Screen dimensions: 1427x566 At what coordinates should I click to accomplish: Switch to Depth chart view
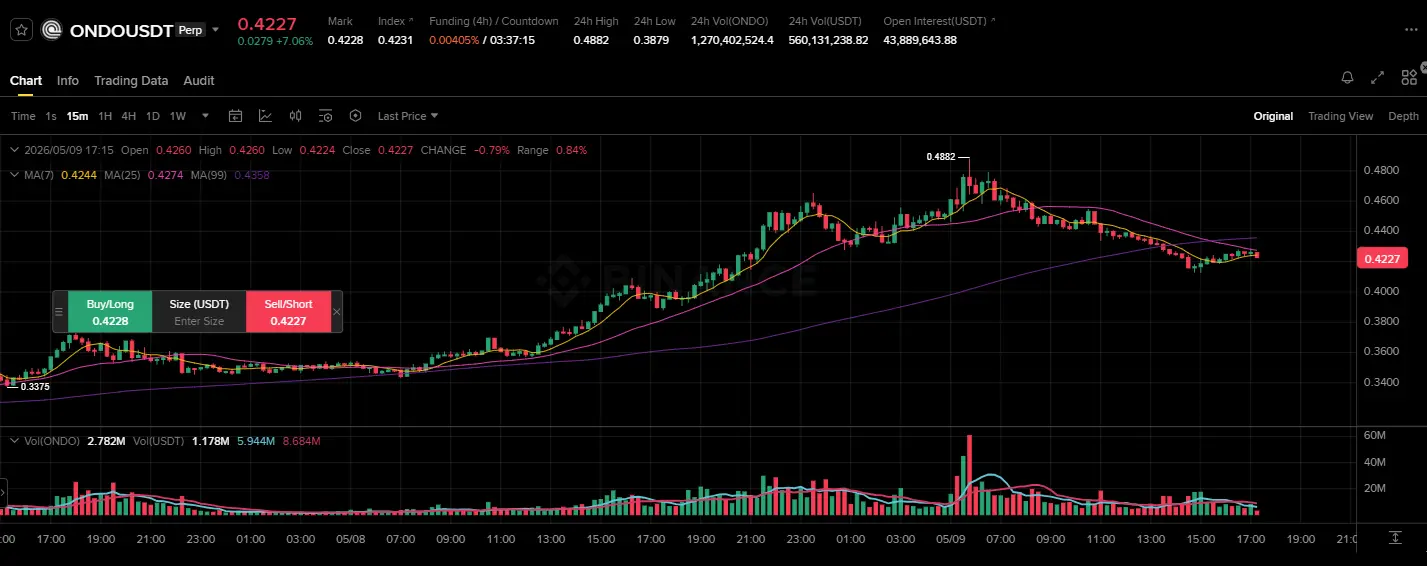point(1403,116)
